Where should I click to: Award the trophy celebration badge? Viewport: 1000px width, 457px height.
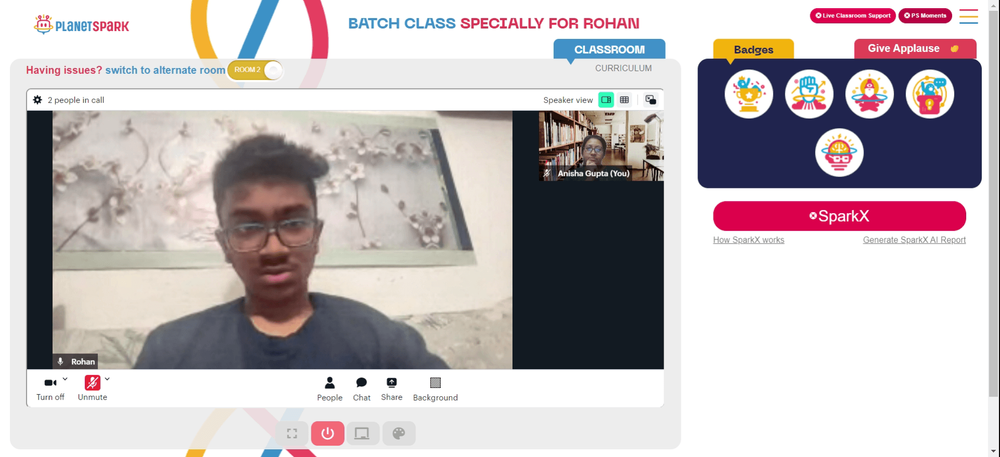tap(749, 94)
